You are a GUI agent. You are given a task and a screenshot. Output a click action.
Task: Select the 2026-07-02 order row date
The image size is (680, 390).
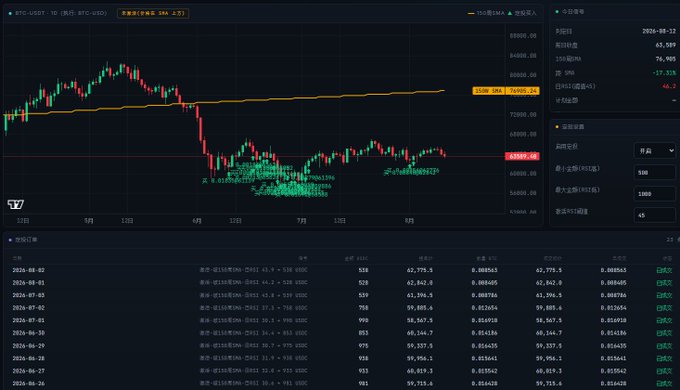tap(29, 308)
